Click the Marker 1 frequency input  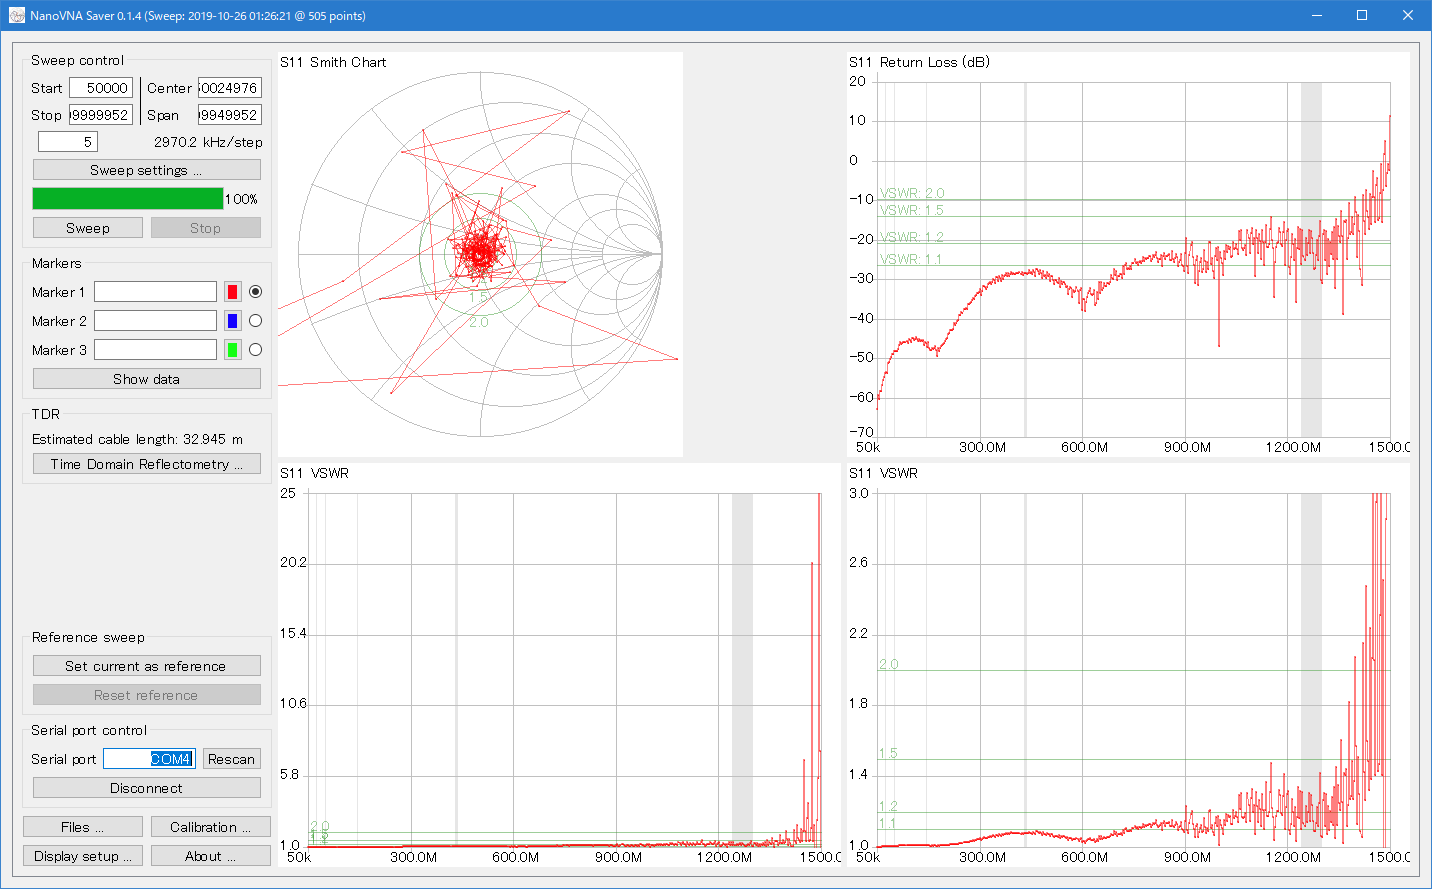point(155,292)
